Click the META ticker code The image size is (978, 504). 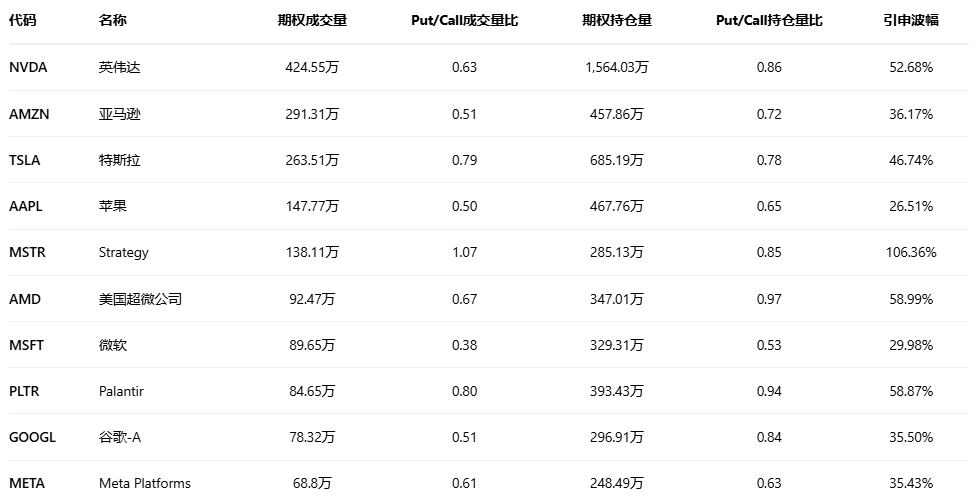(27, 483)
